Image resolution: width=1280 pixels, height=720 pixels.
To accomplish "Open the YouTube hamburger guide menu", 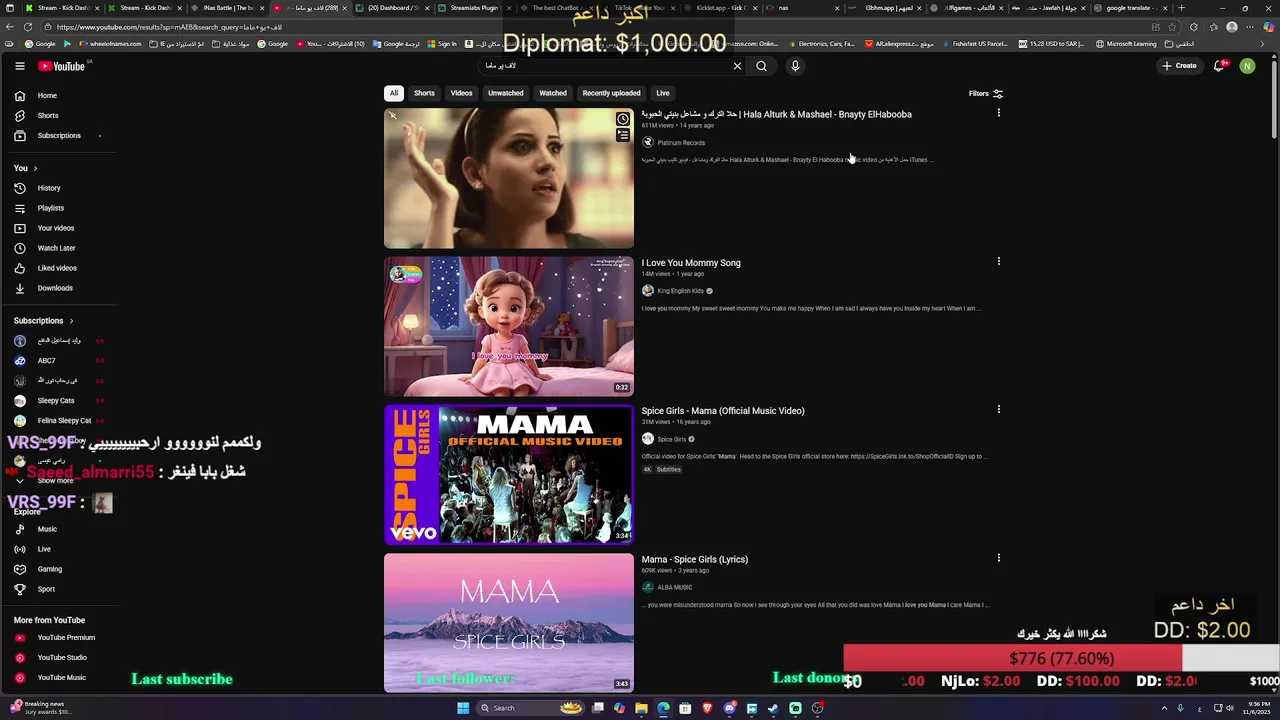I will [x=19, y=66].
